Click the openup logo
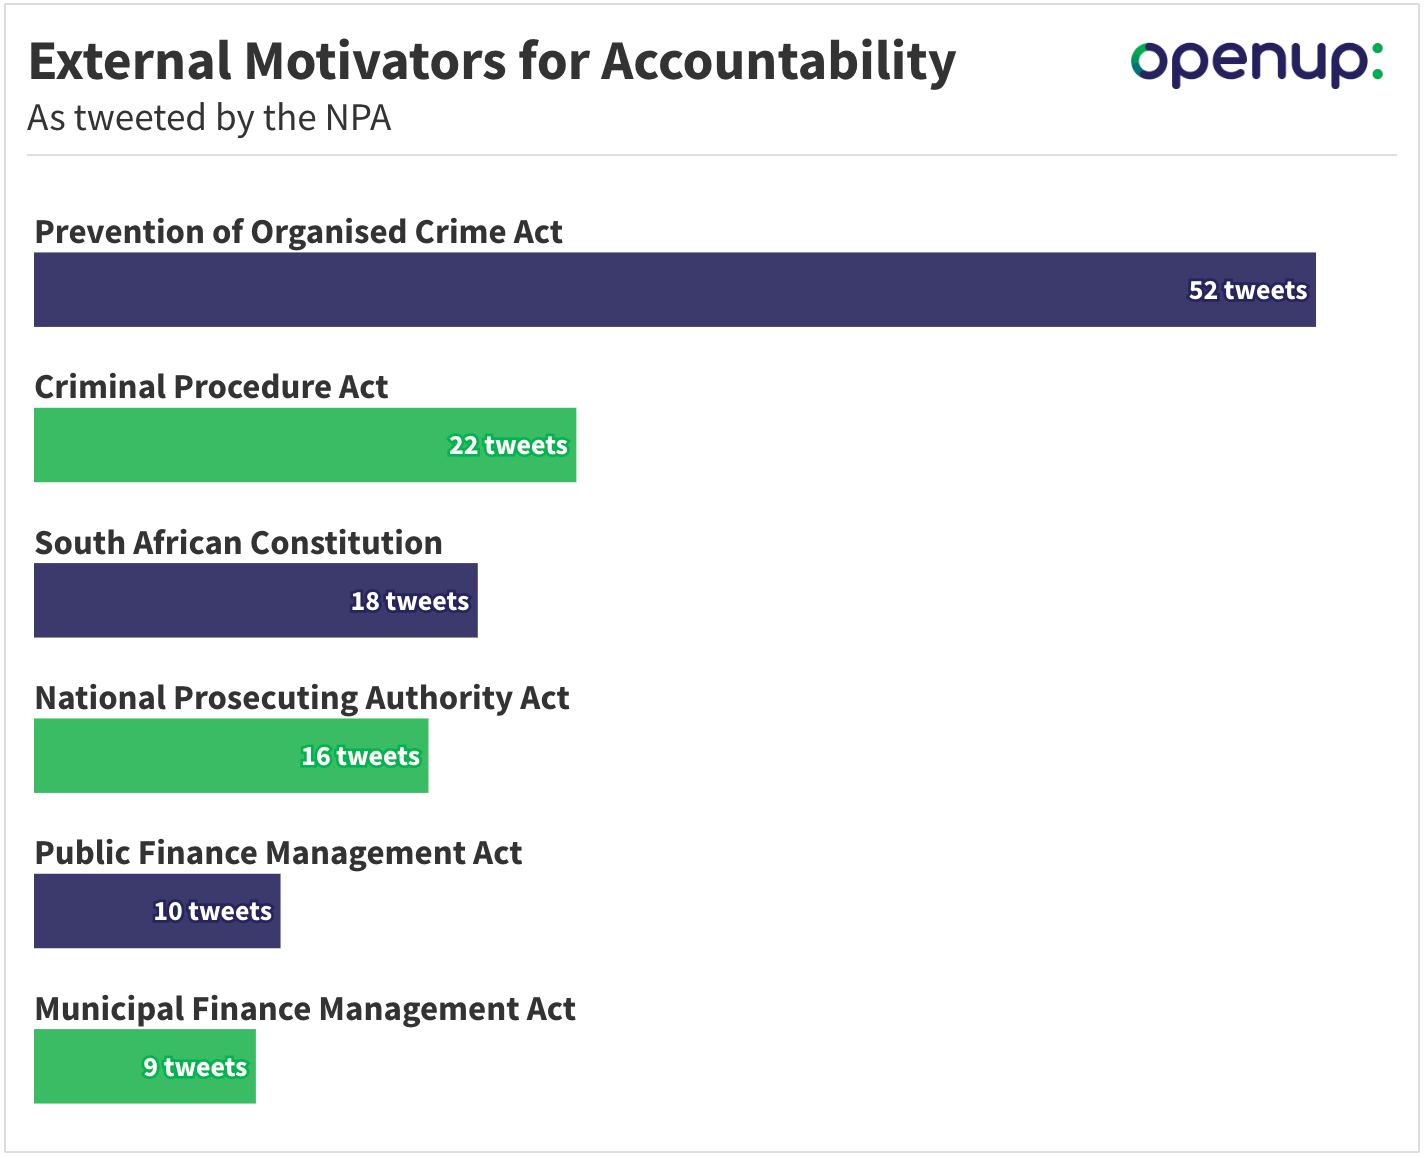Screen dimensions: 1424x1156 point(1257,63)
